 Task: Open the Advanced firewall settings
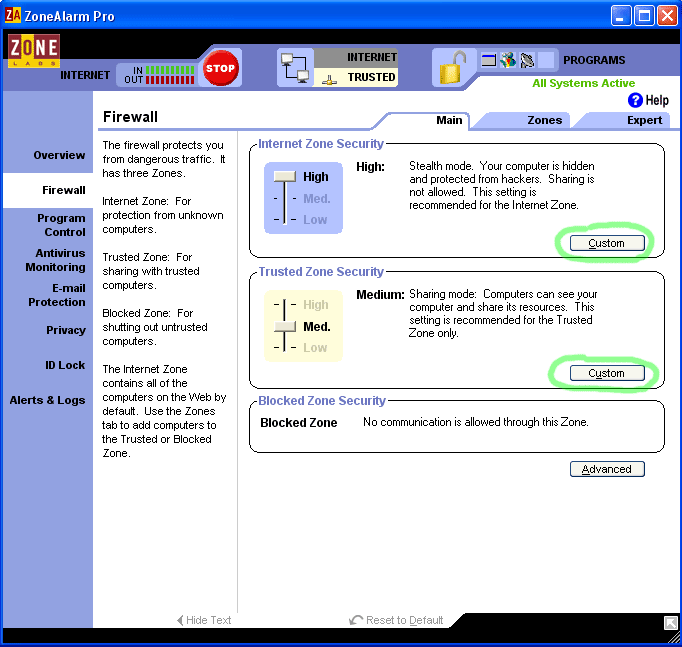click(607, 469)
